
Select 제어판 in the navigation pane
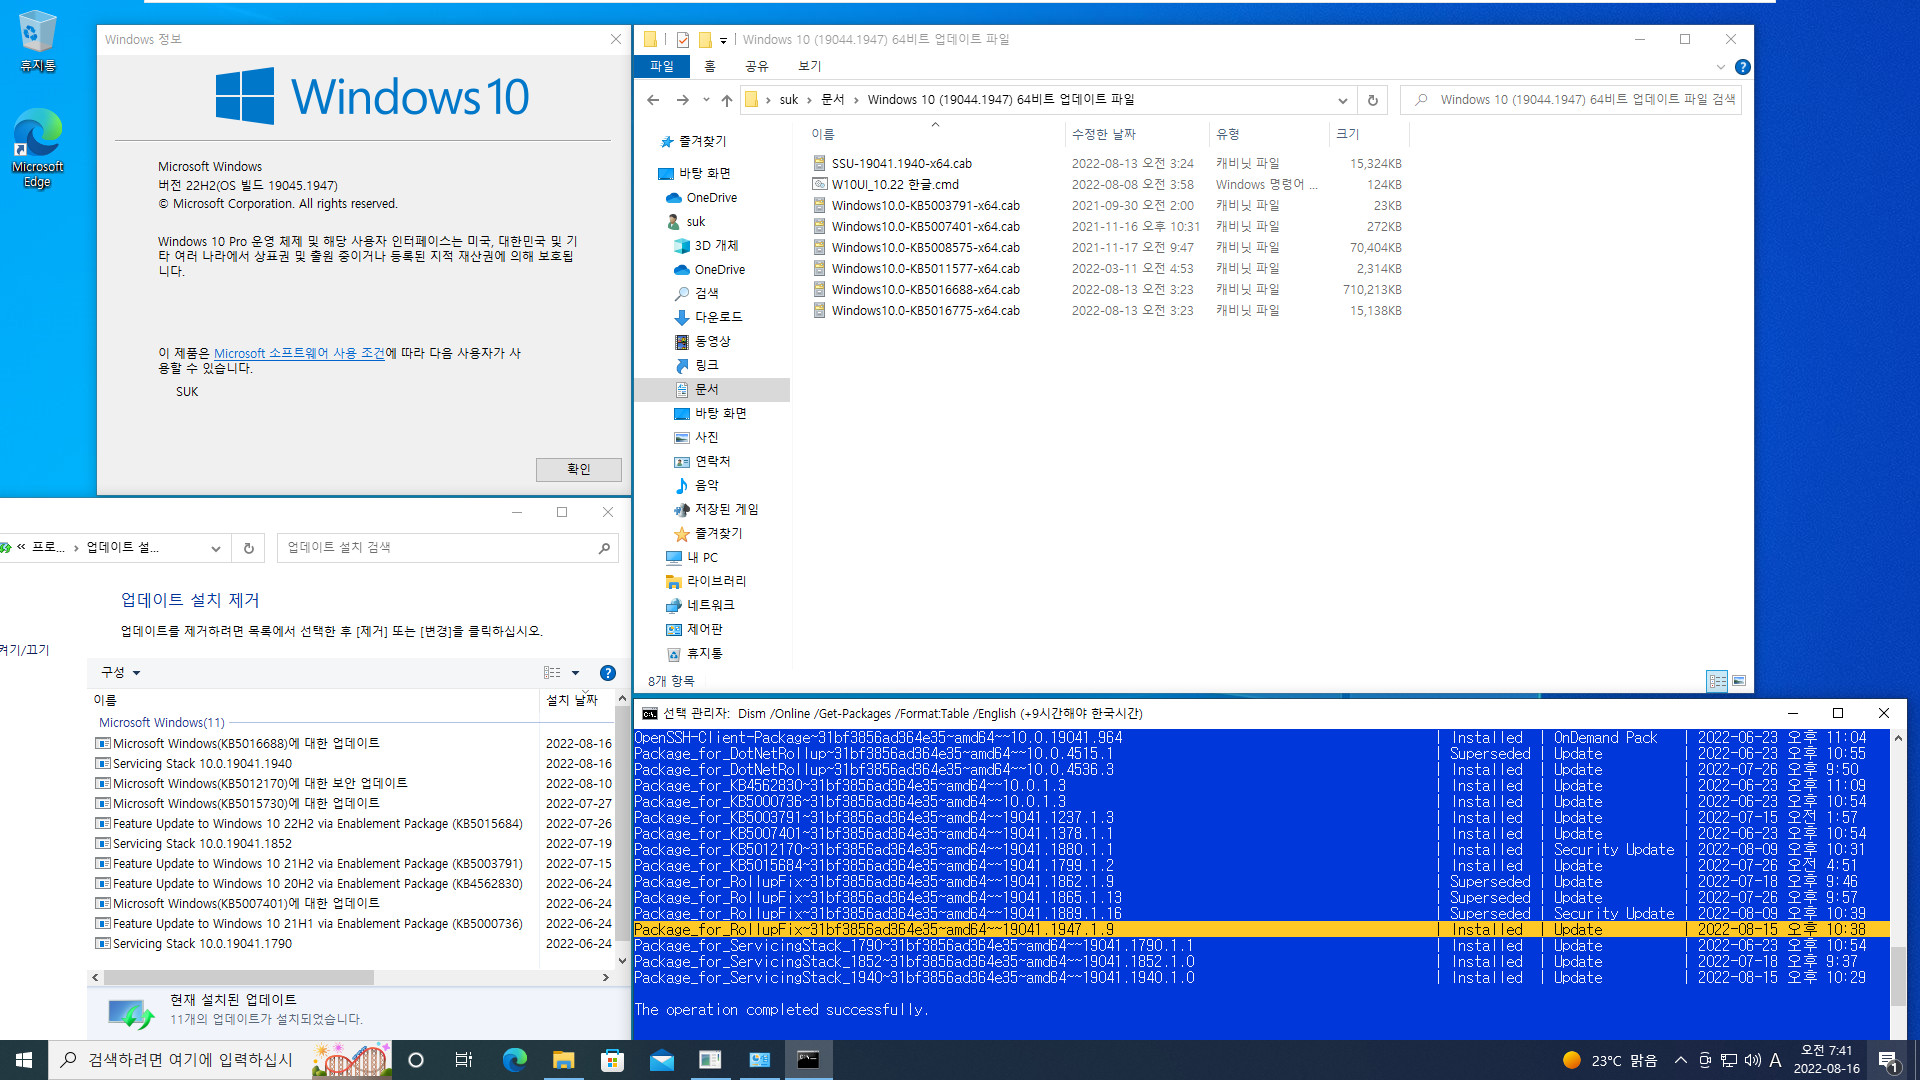click(704, 629)
